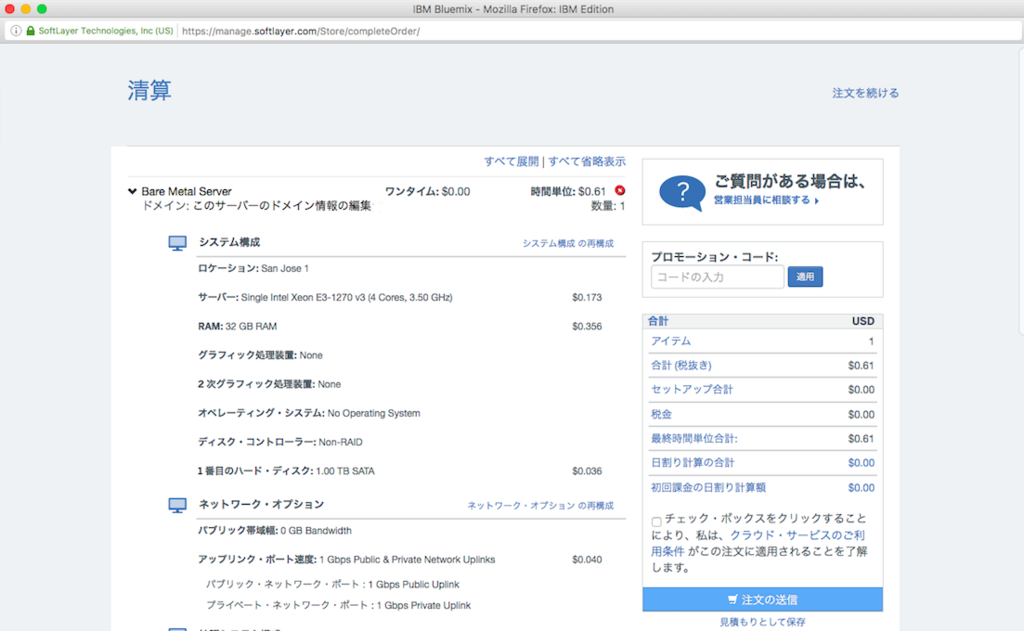Viewport: 1024px width, 631px height.
Task: Click server 'Single Intel Xeon E3-1270 v3' text
Action: point(346,297)
